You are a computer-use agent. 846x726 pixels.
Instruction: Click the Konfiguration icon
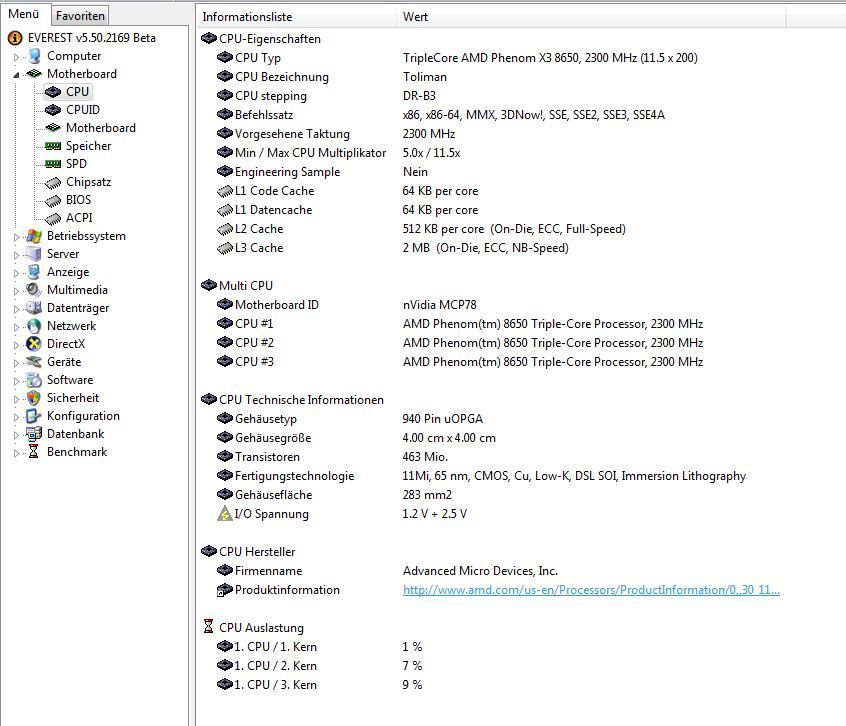tap(34, 416)
